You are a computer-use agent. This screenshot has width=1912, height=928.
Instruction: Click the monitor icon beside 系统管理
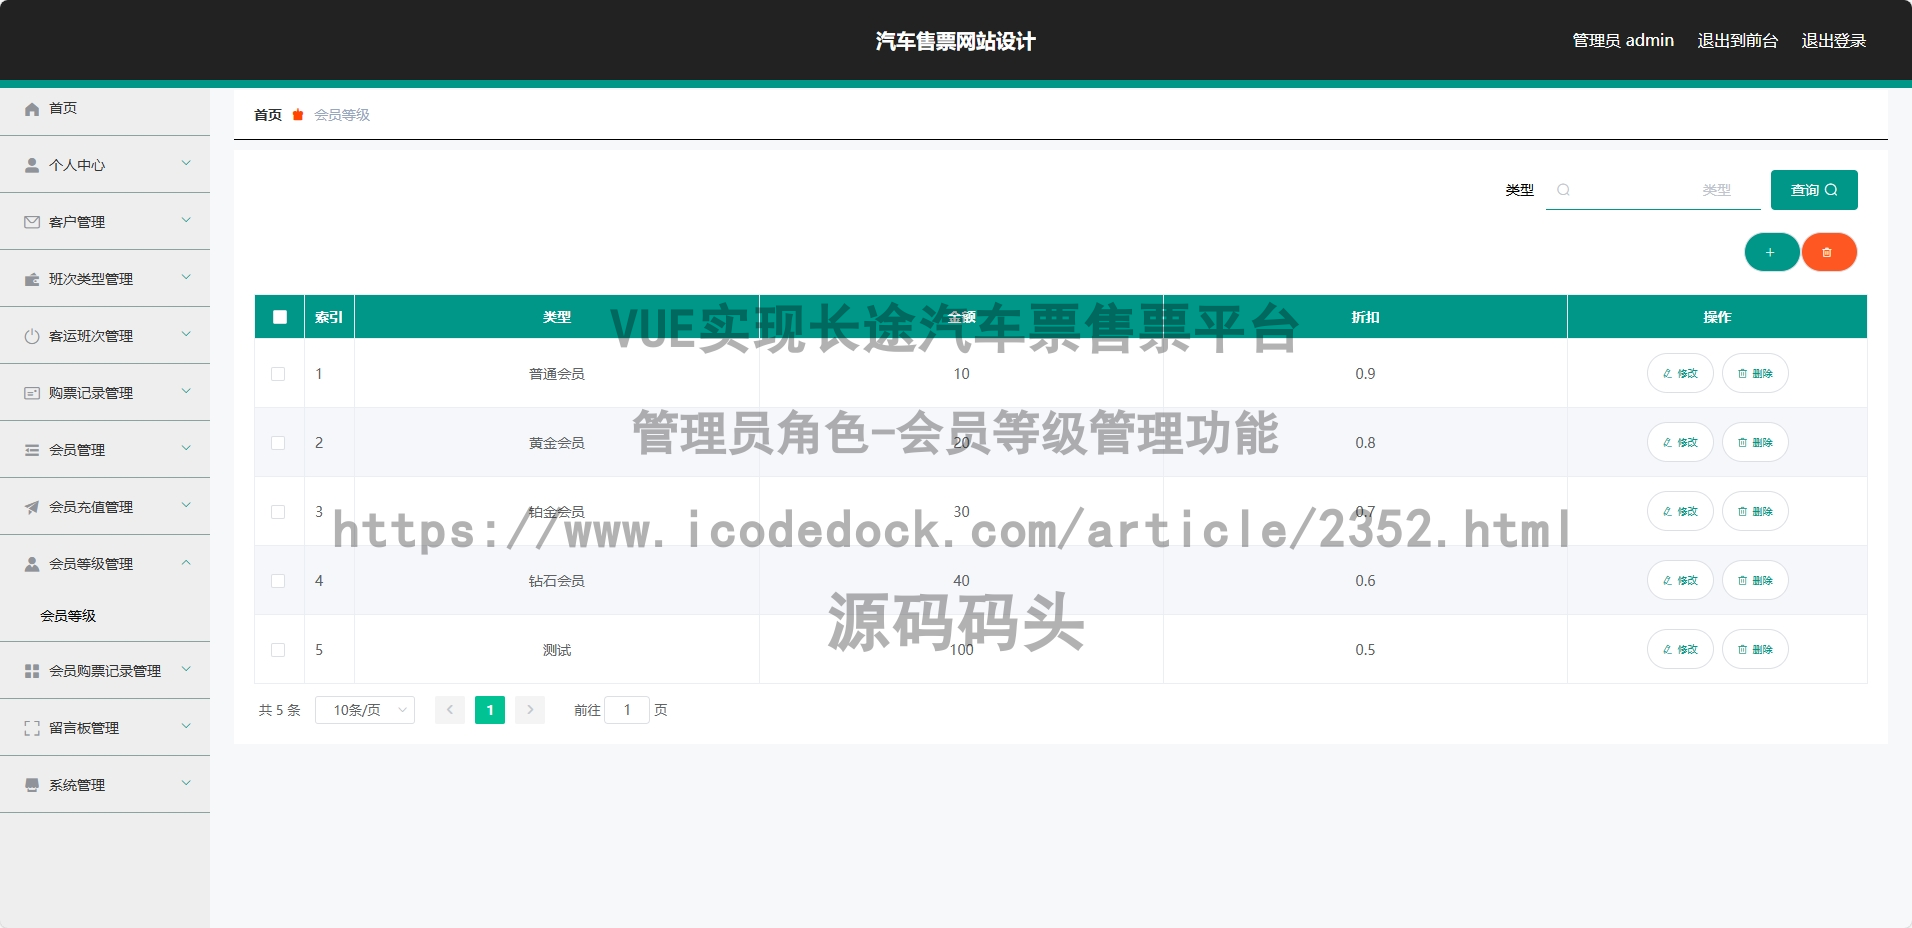(x=32, y=785)
